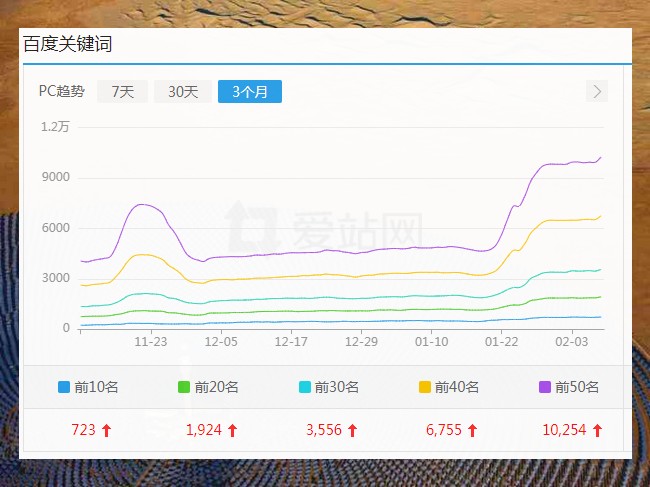Click the 前40名 legend label

click(x=457, y=387)
